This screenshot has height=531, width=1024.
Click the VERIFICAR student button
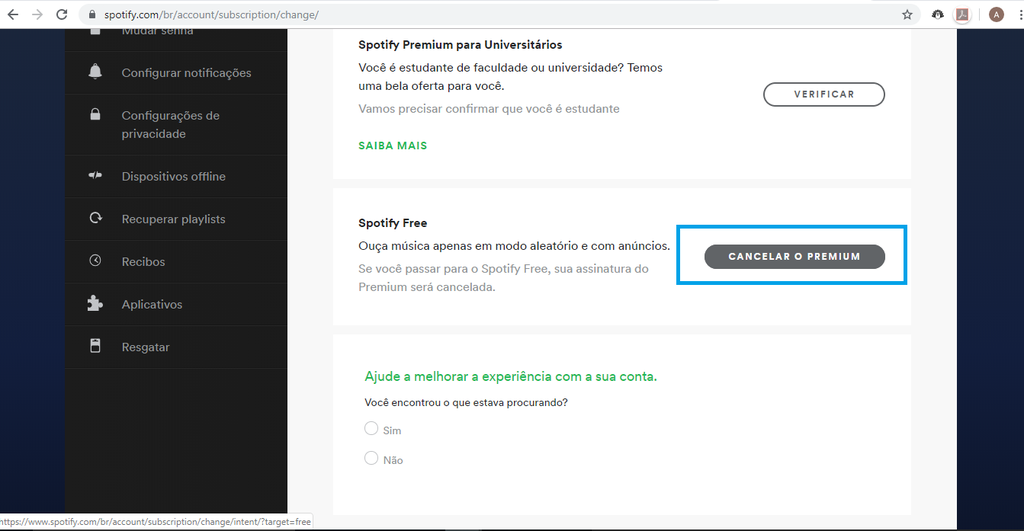824,94
